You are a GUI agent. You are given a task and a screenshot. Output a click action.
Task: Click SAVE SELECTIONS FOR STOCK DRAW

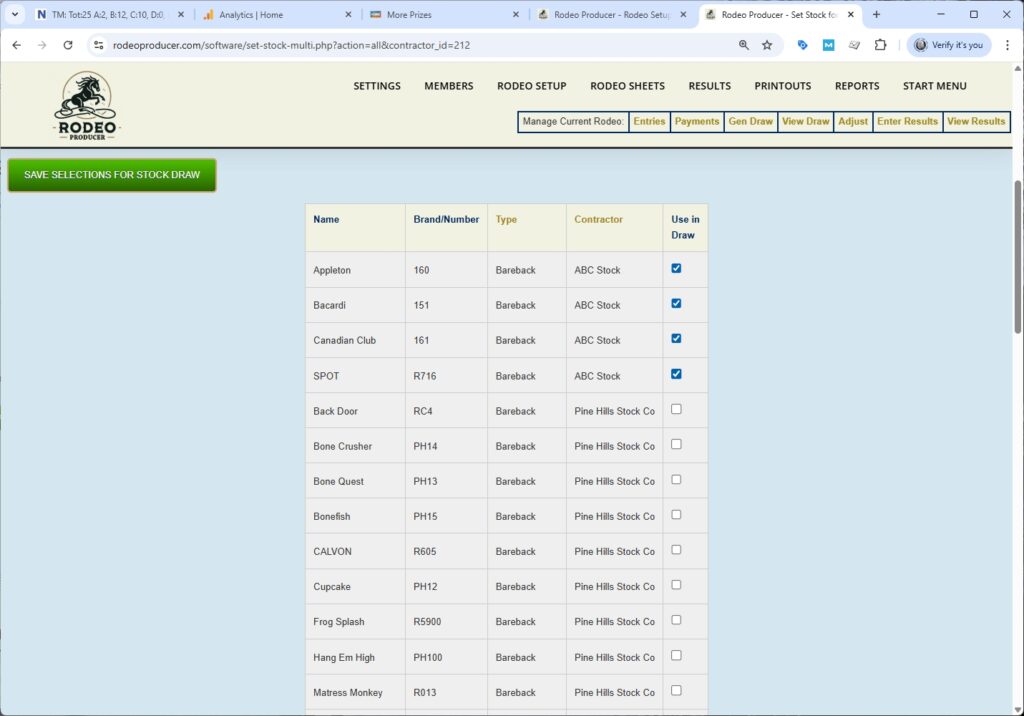click(110, 174)
